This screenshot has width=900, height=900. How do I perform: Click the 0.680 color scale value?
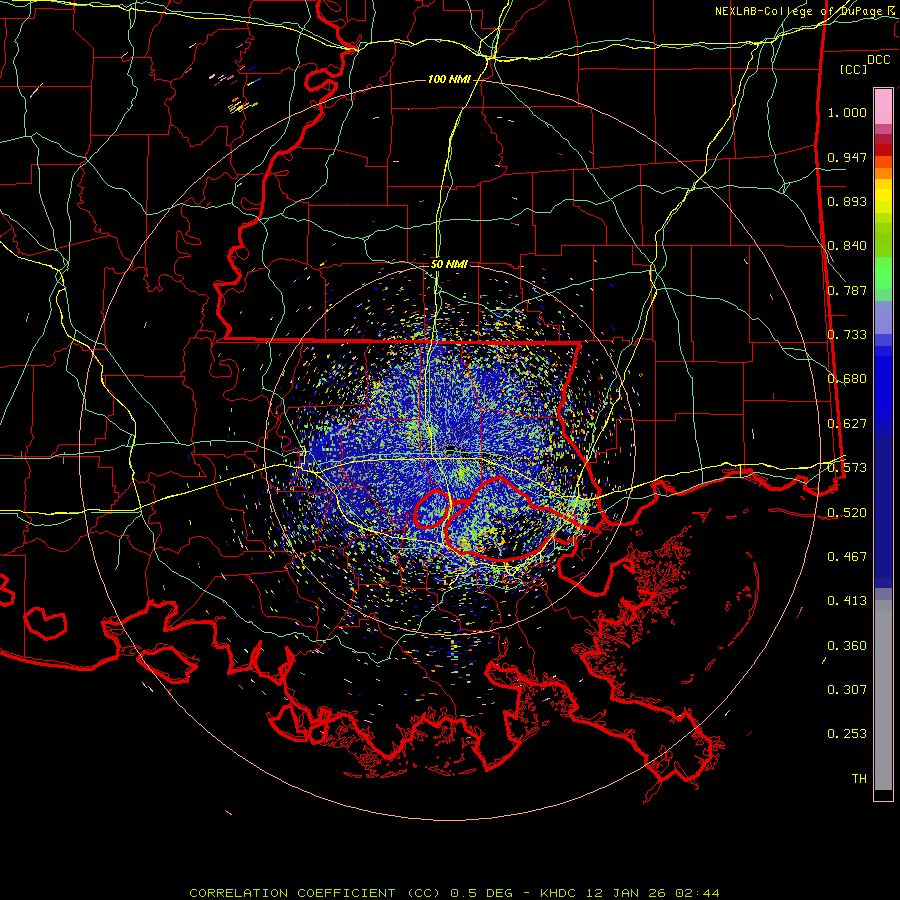847,379
